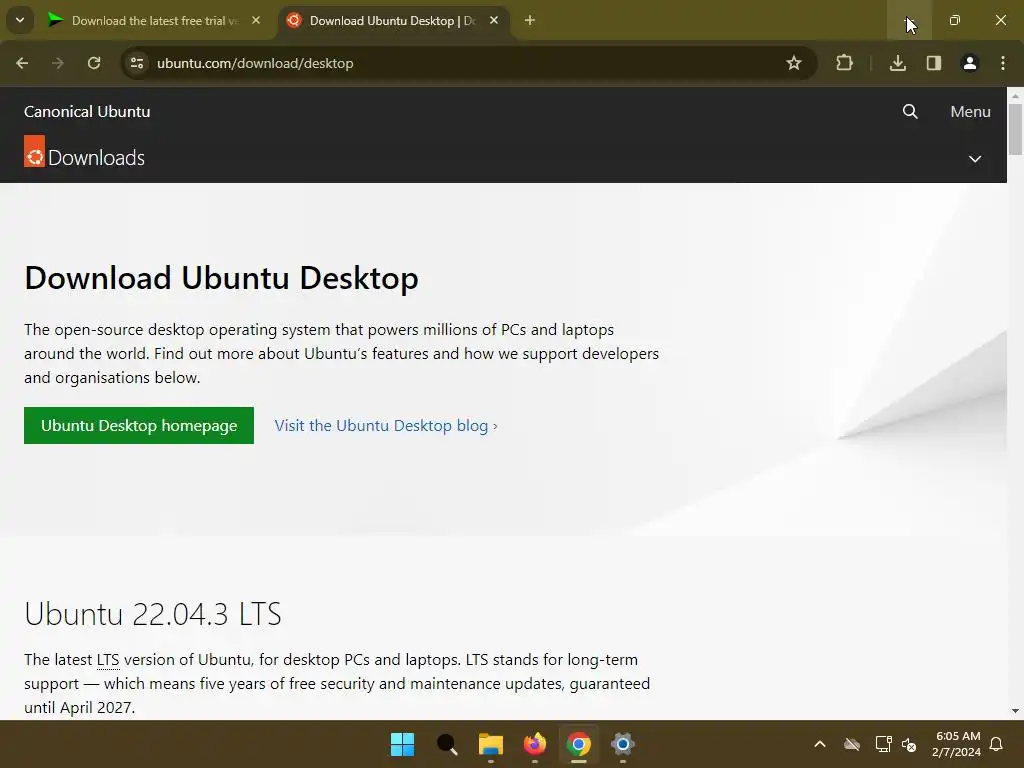Restore down the Chrome window
Image resolution: width=1024 pixels, height=768 pixels.
pos(955,21)
